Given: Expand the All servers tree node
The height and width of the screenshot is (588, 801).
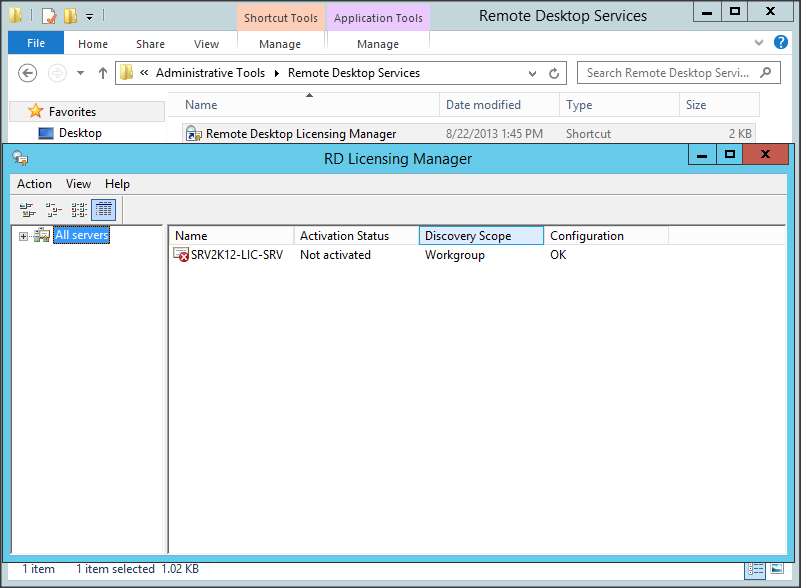Looking at the screenshot, I should [23, 236].
